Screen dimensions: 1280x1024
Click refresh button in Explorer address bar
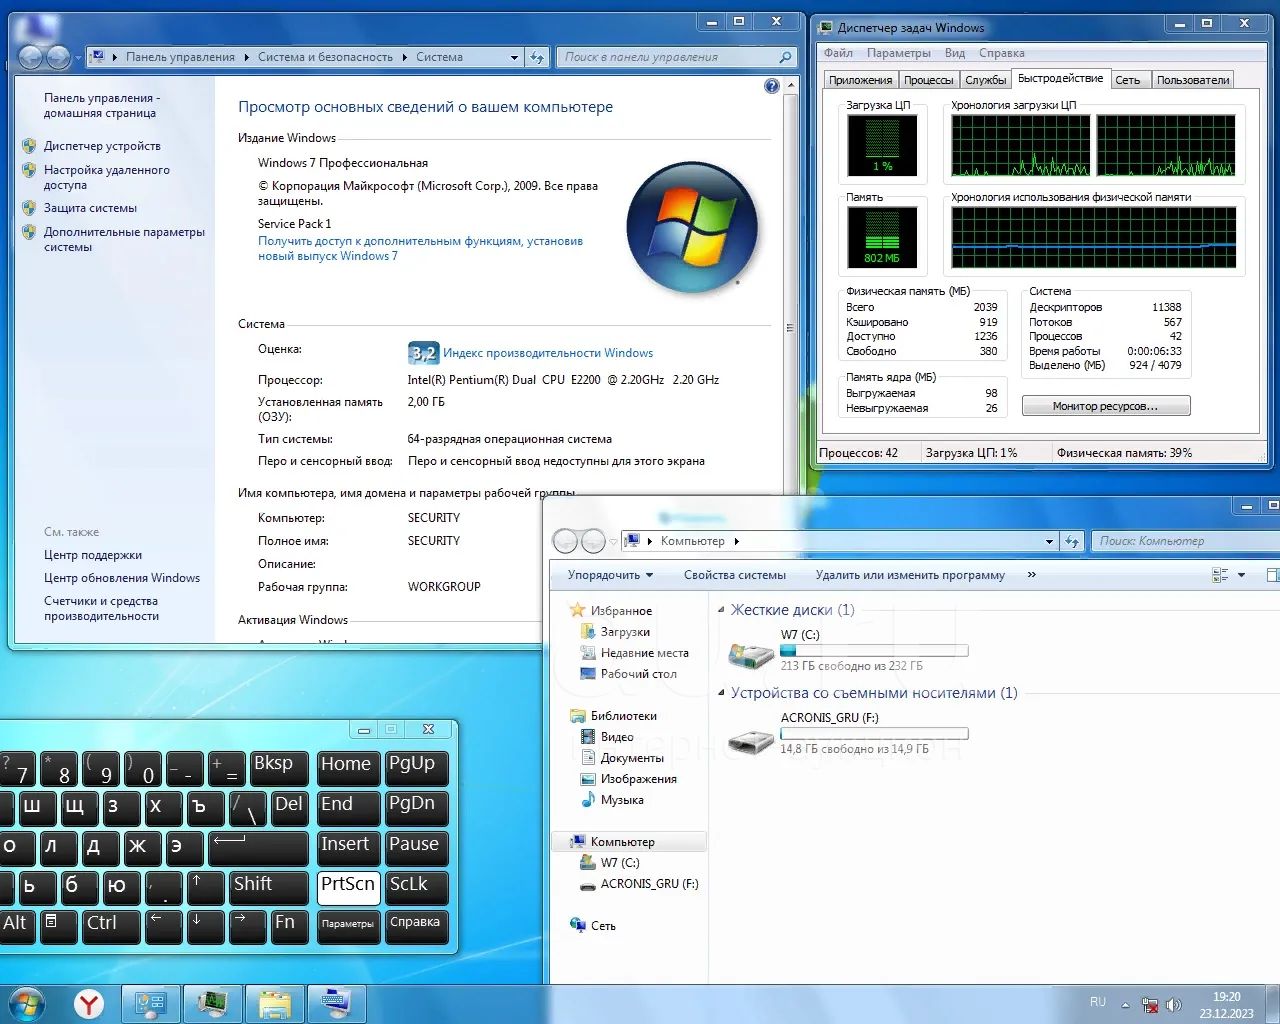(1071, 541)
